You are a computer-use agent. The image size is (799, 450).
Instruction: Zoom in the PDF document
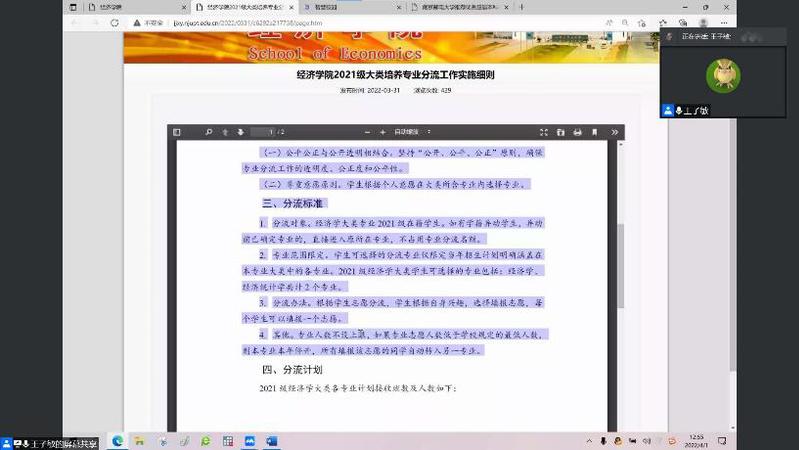(x=382, y=132)
